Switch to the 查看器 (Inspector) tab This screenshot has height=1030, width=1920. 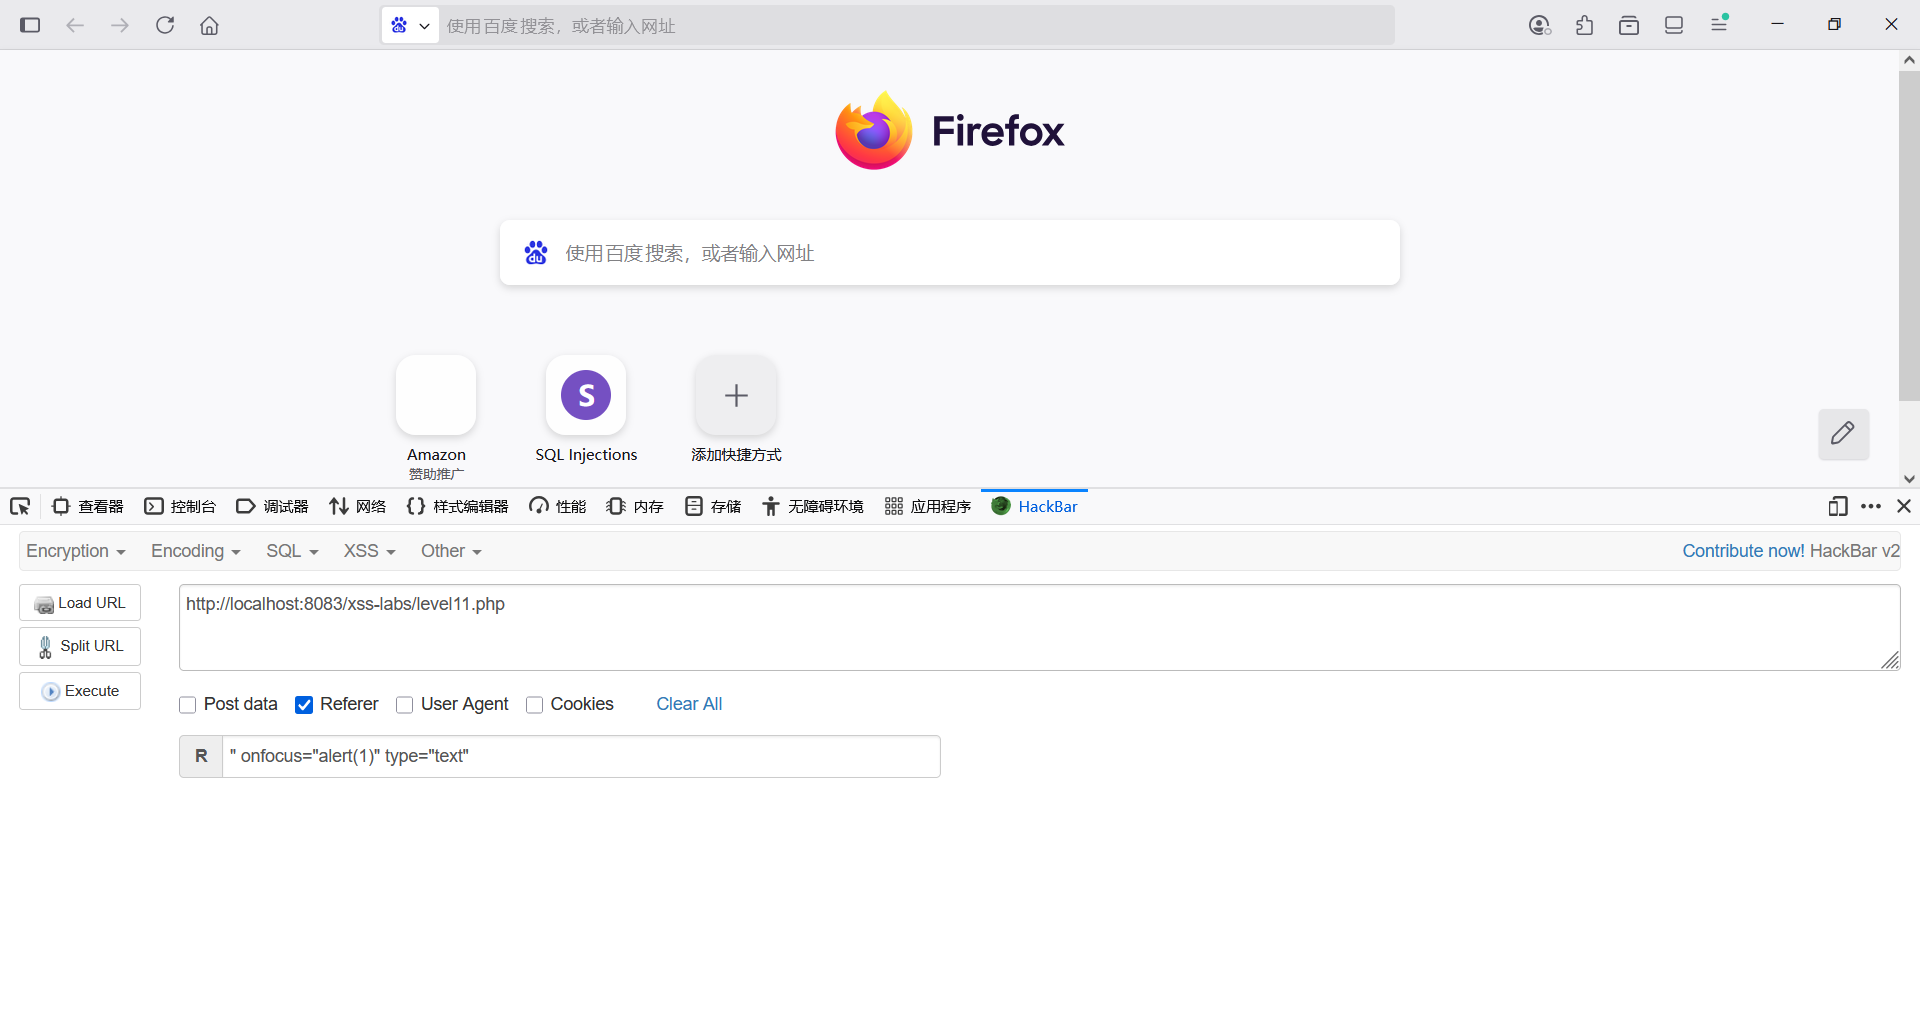[88, 507]
